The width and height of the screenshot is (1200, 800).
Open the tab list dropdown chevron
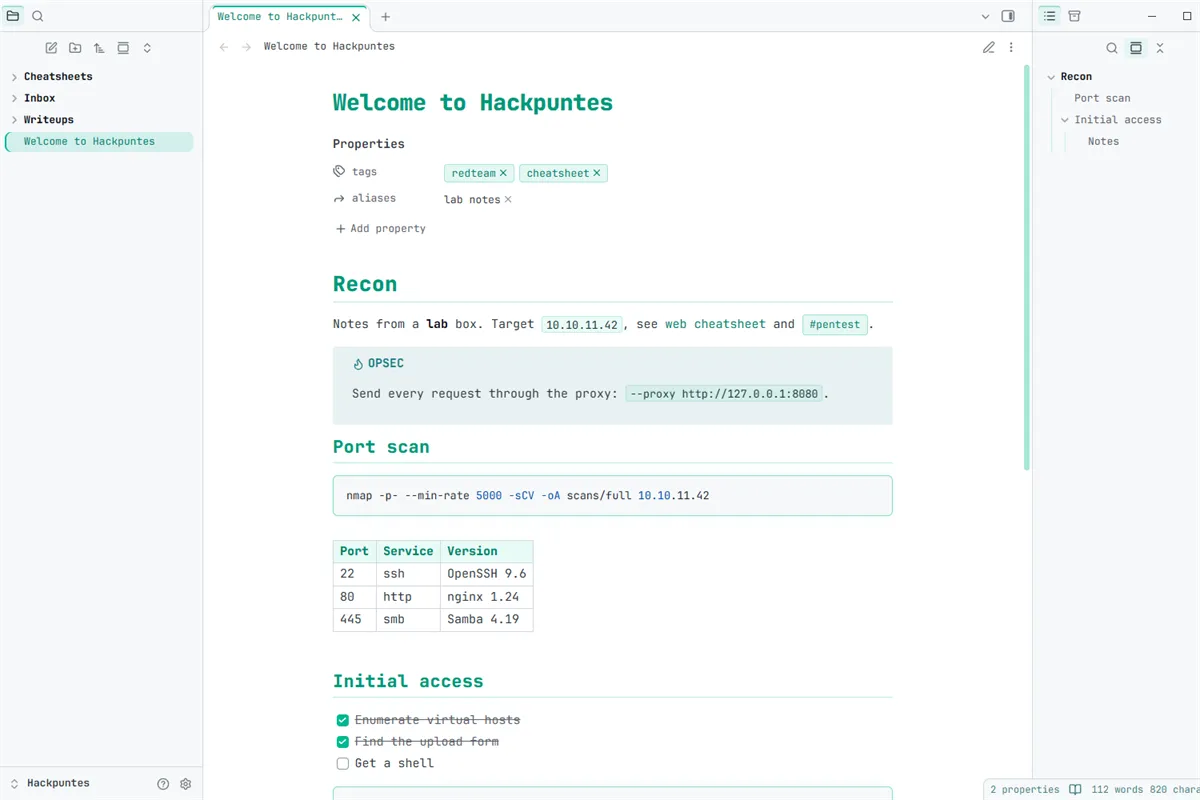click(x=985, y=17)
